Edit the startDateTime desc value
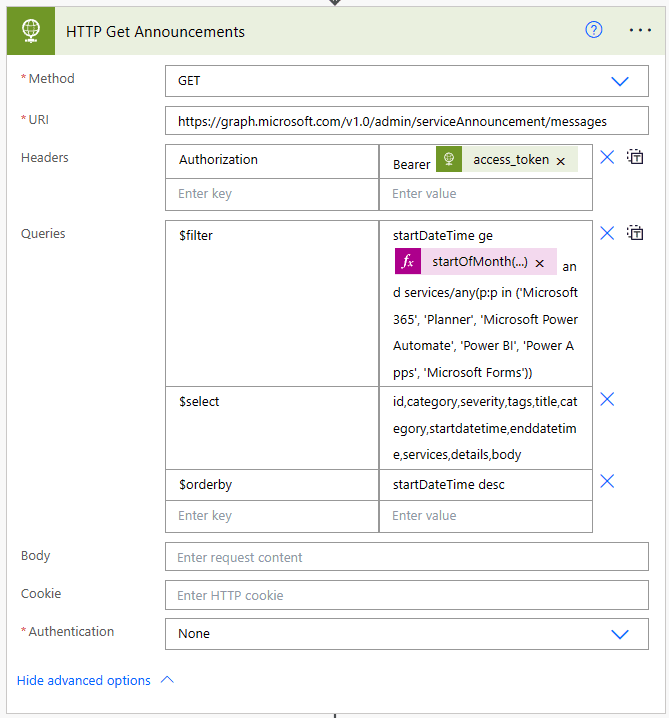 click(486, 485)
